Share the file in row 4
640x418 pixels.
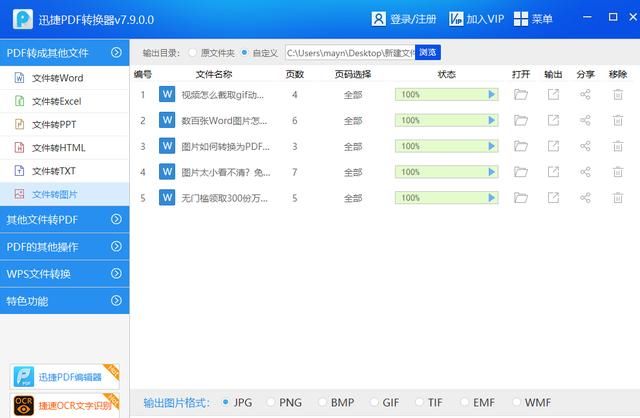point(585,172)
